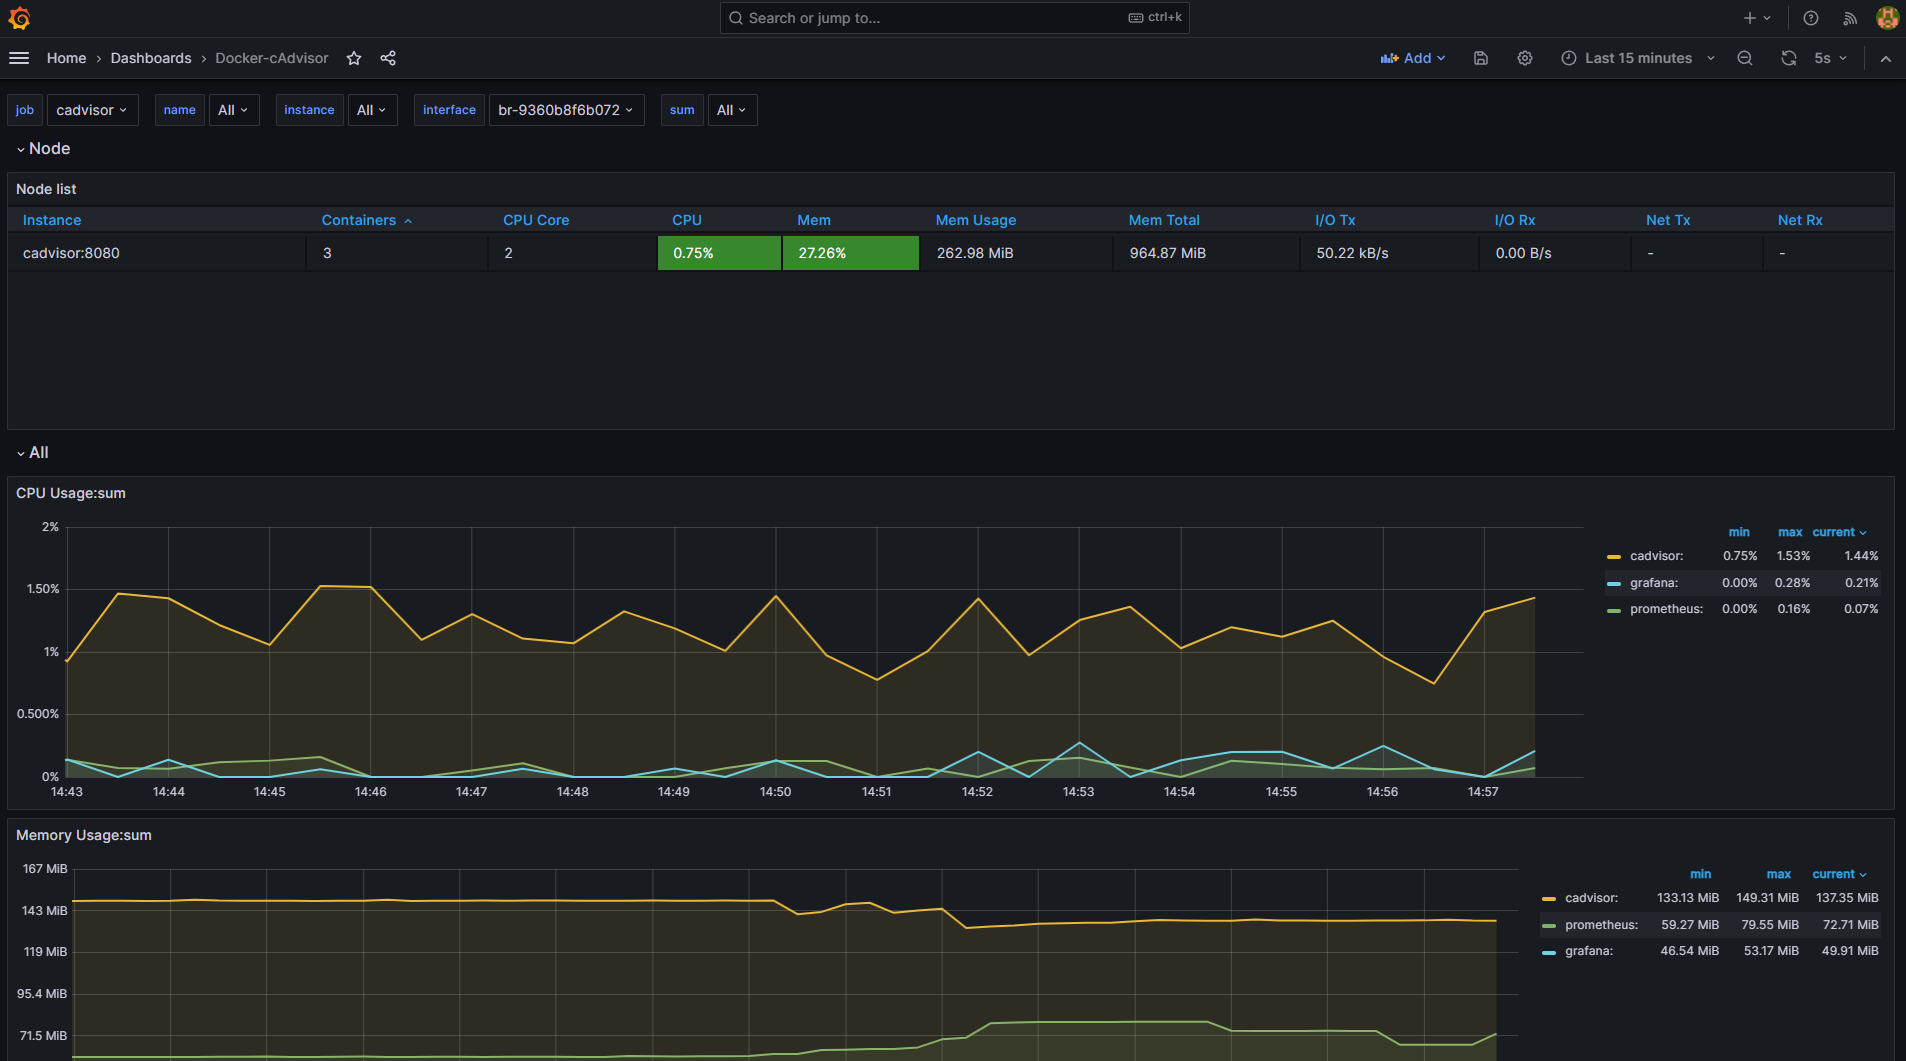Zoom out the time range
The image size is (1906, 1061).
pyautogui.click(x=1745, y=58)
